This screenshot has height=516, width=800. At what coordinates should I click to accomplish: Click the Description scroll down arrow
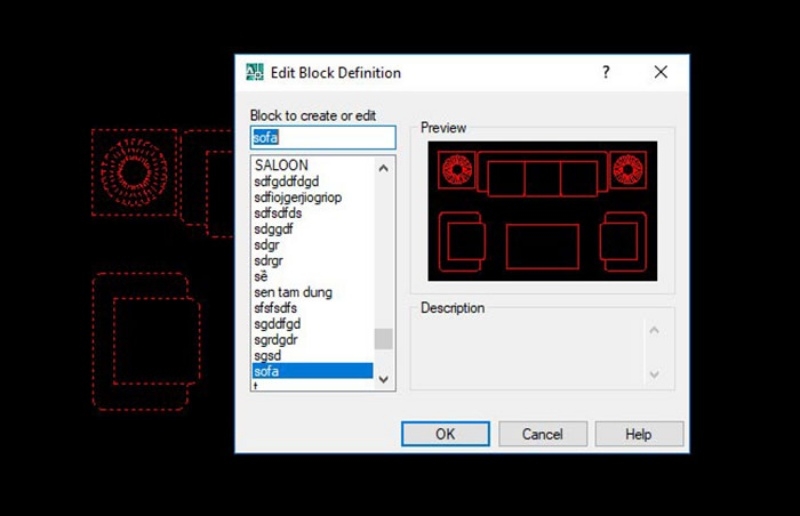pyautogui.click(x=655, y=375)
